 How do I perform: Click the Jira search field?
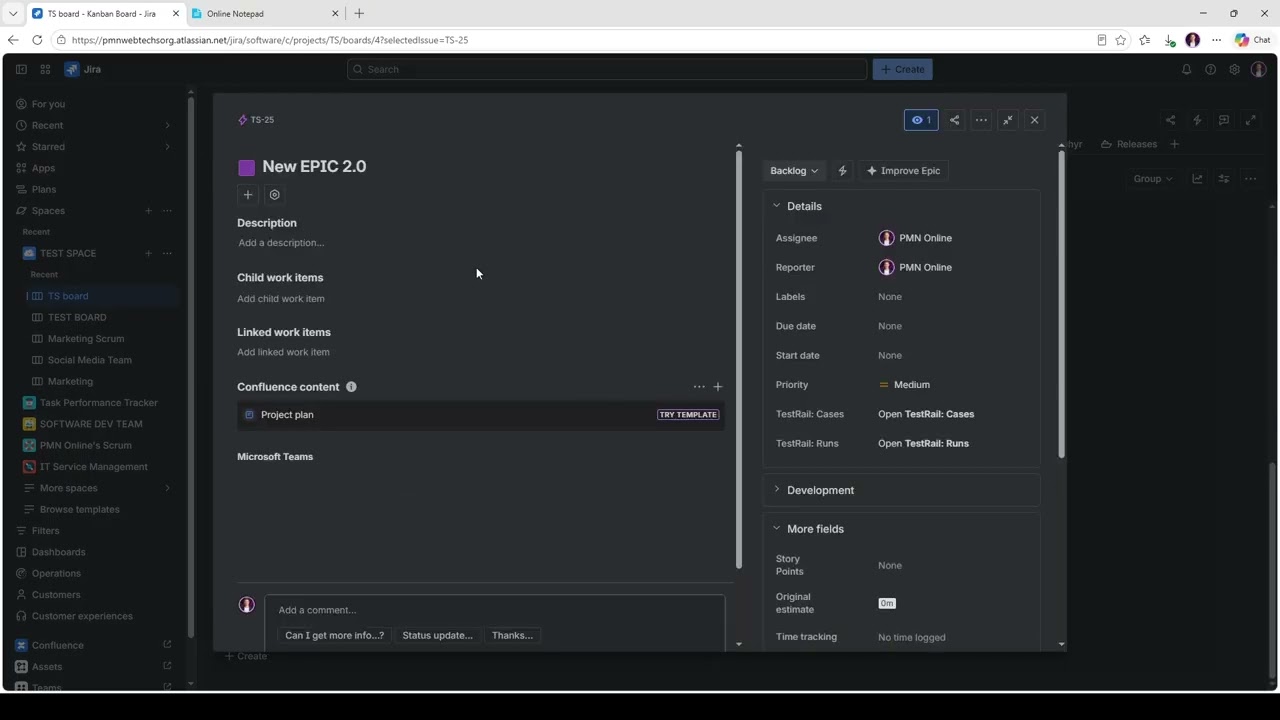point(607,69)
